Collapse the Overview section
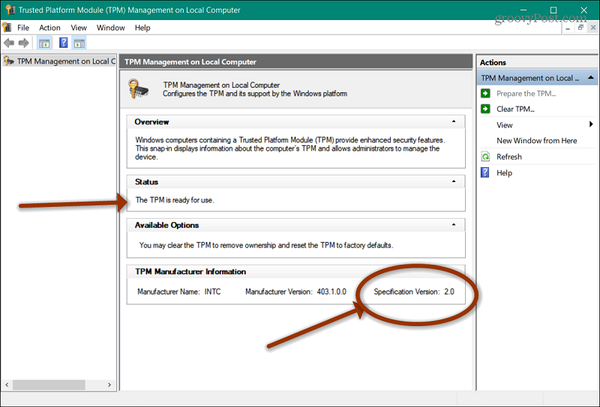 click(x=455, y=121)
